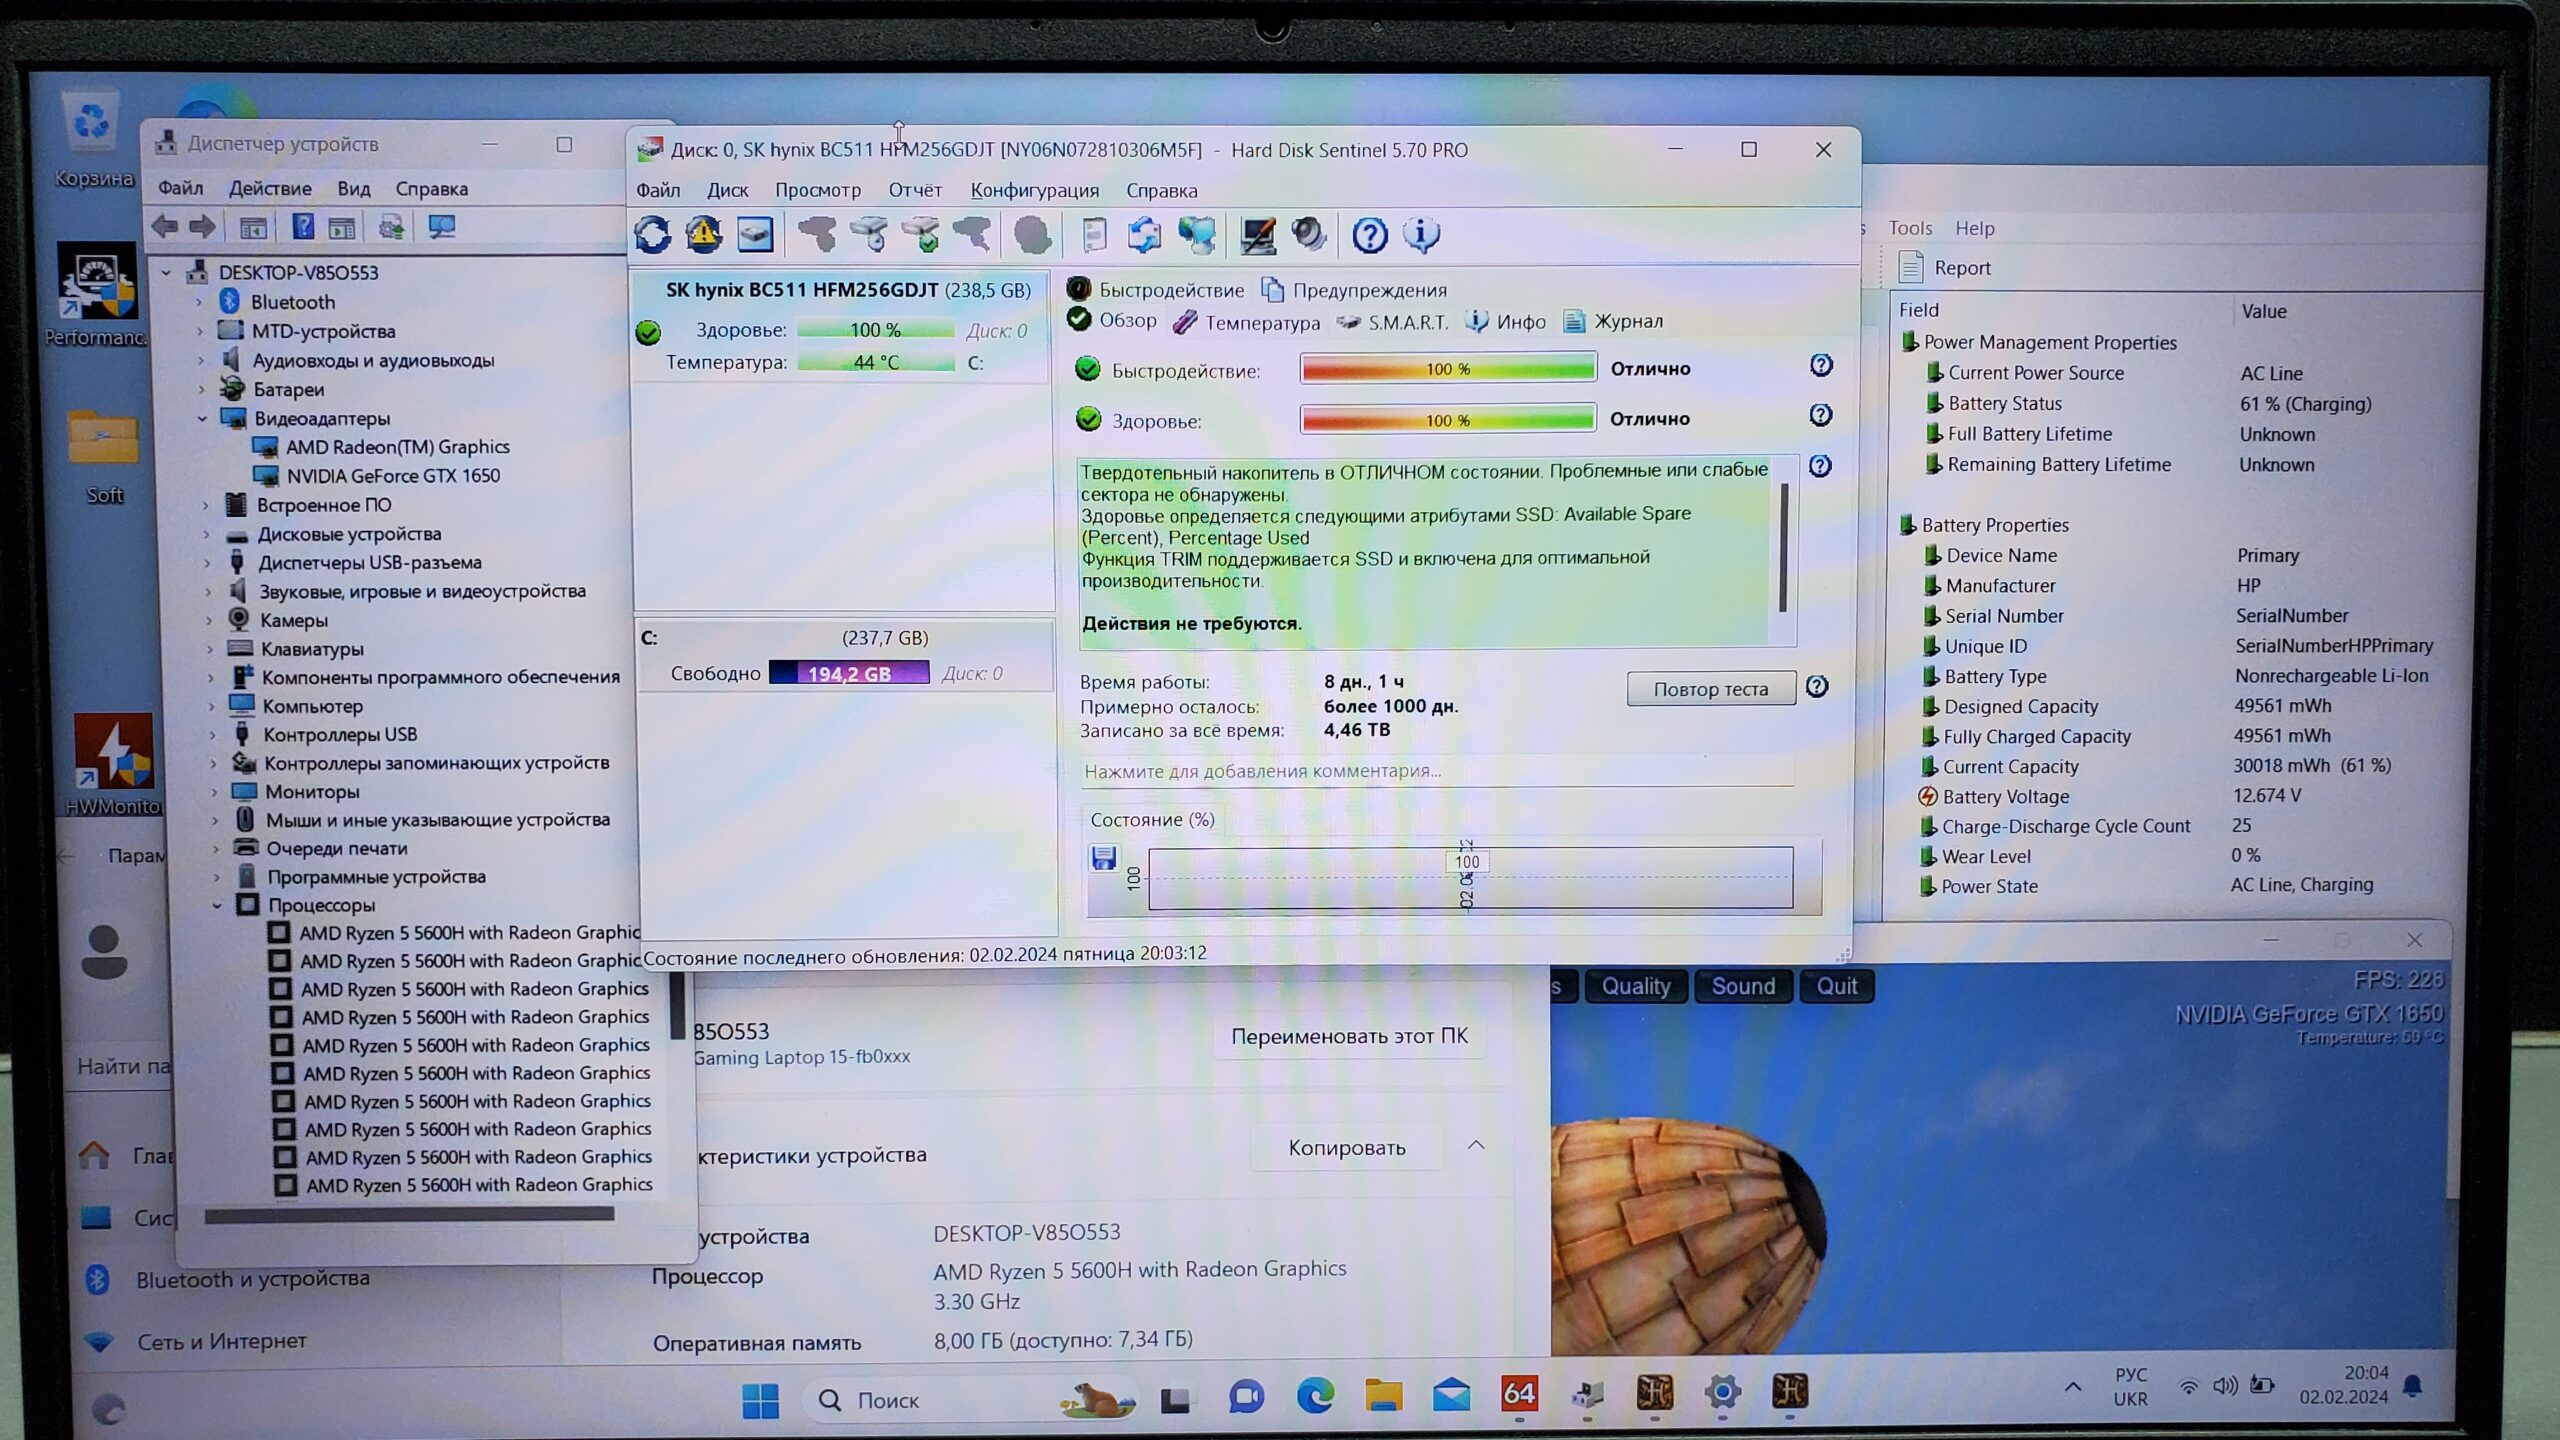Click the save floppy icon beside status graph
Image resolution: width=2560 pixels, height=1440 pixels.
pos(1103,858)
